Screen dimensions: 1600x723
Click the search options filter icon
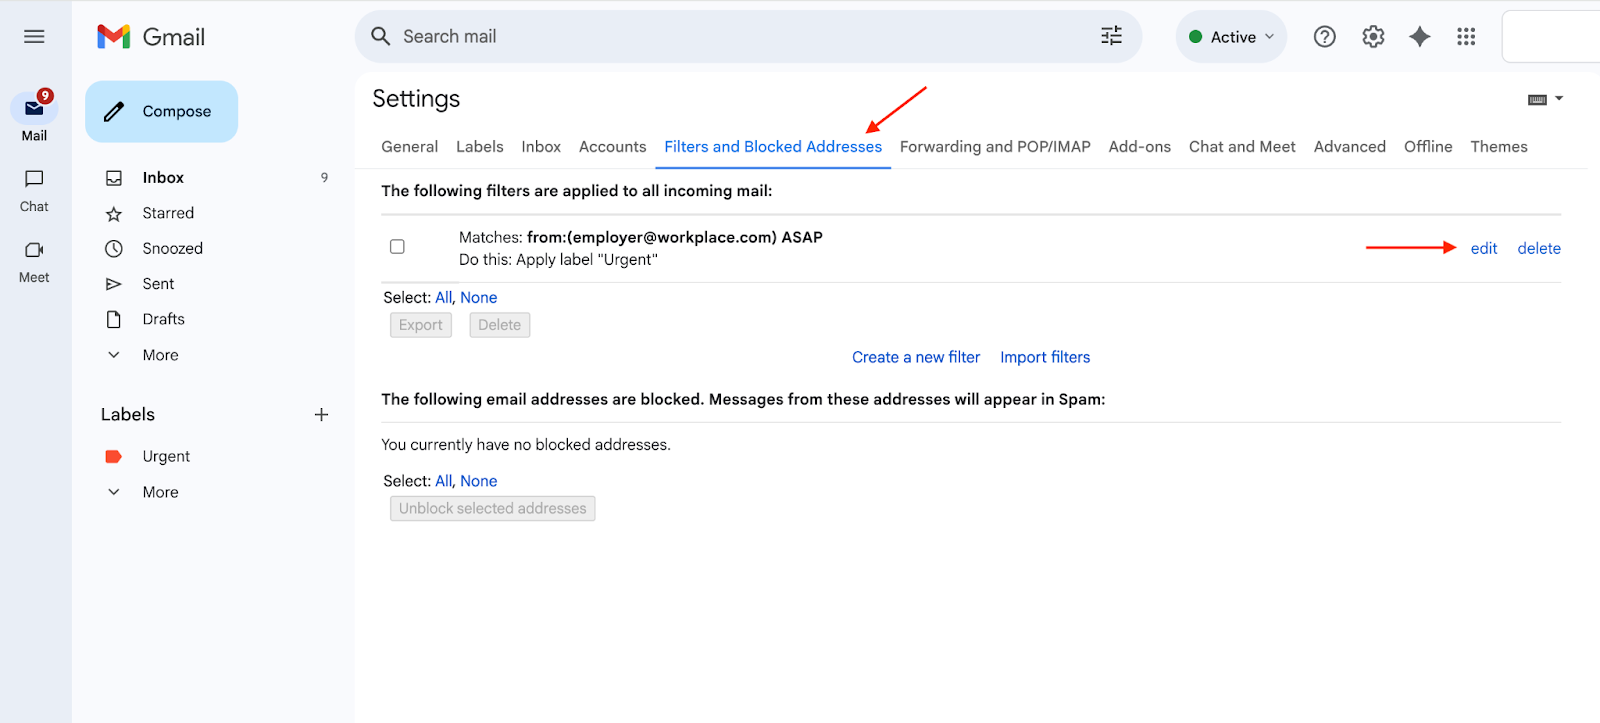1111,37
